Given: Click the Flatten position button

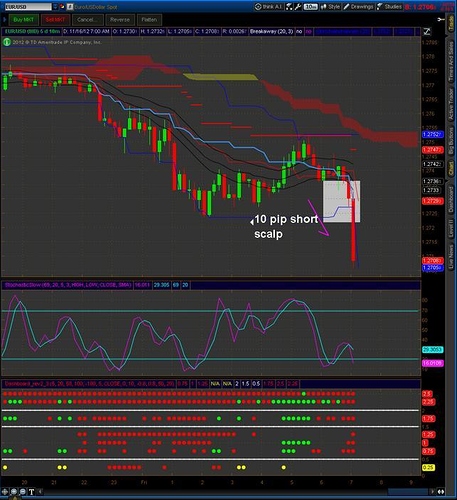Looking at the screenshot, I should pos(149,20).
